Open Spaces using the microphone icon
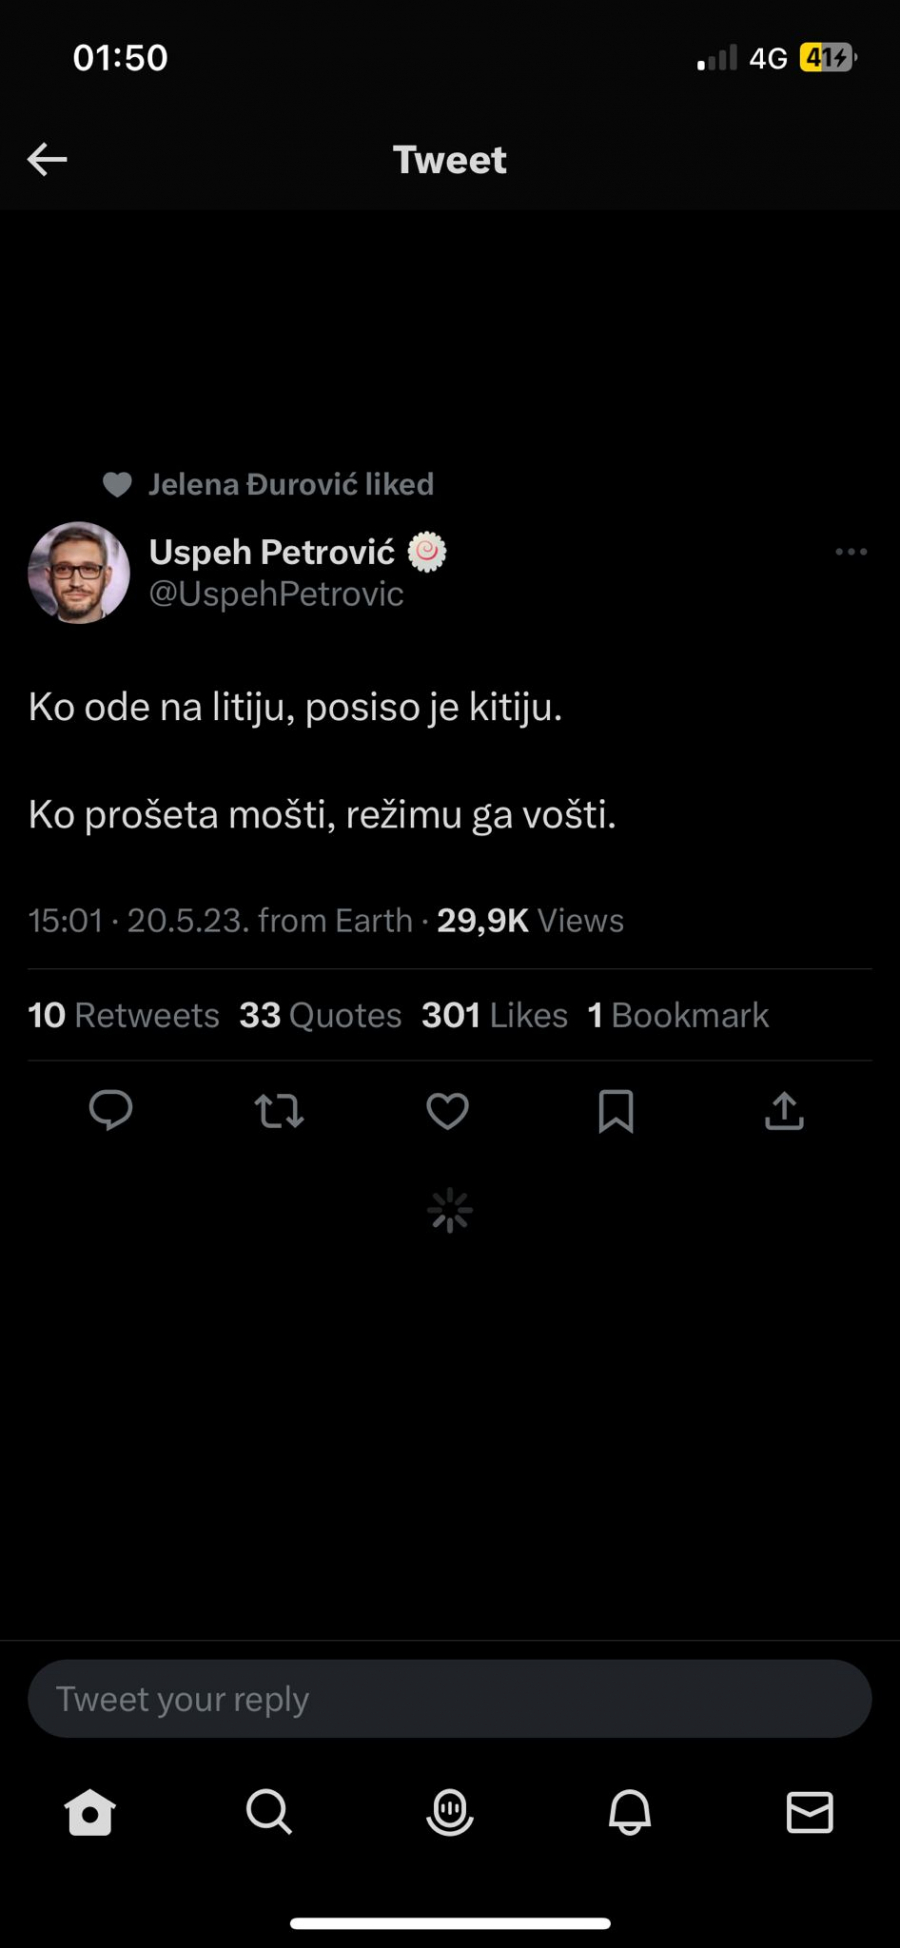This screenshot has height=1948, width=900. [449, 1814]
